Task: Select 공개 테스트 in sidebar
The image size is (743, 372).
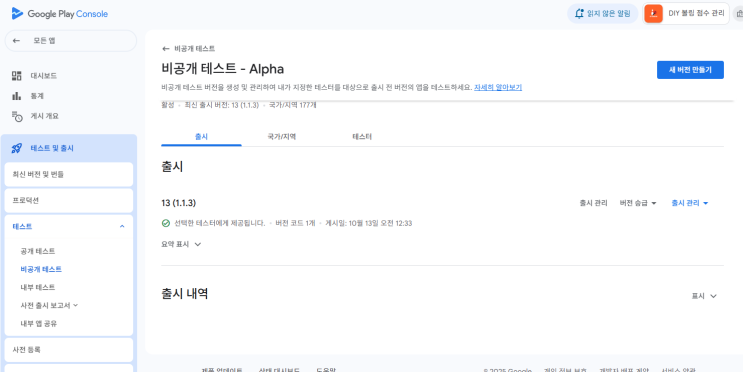Action: pos(38,251)
